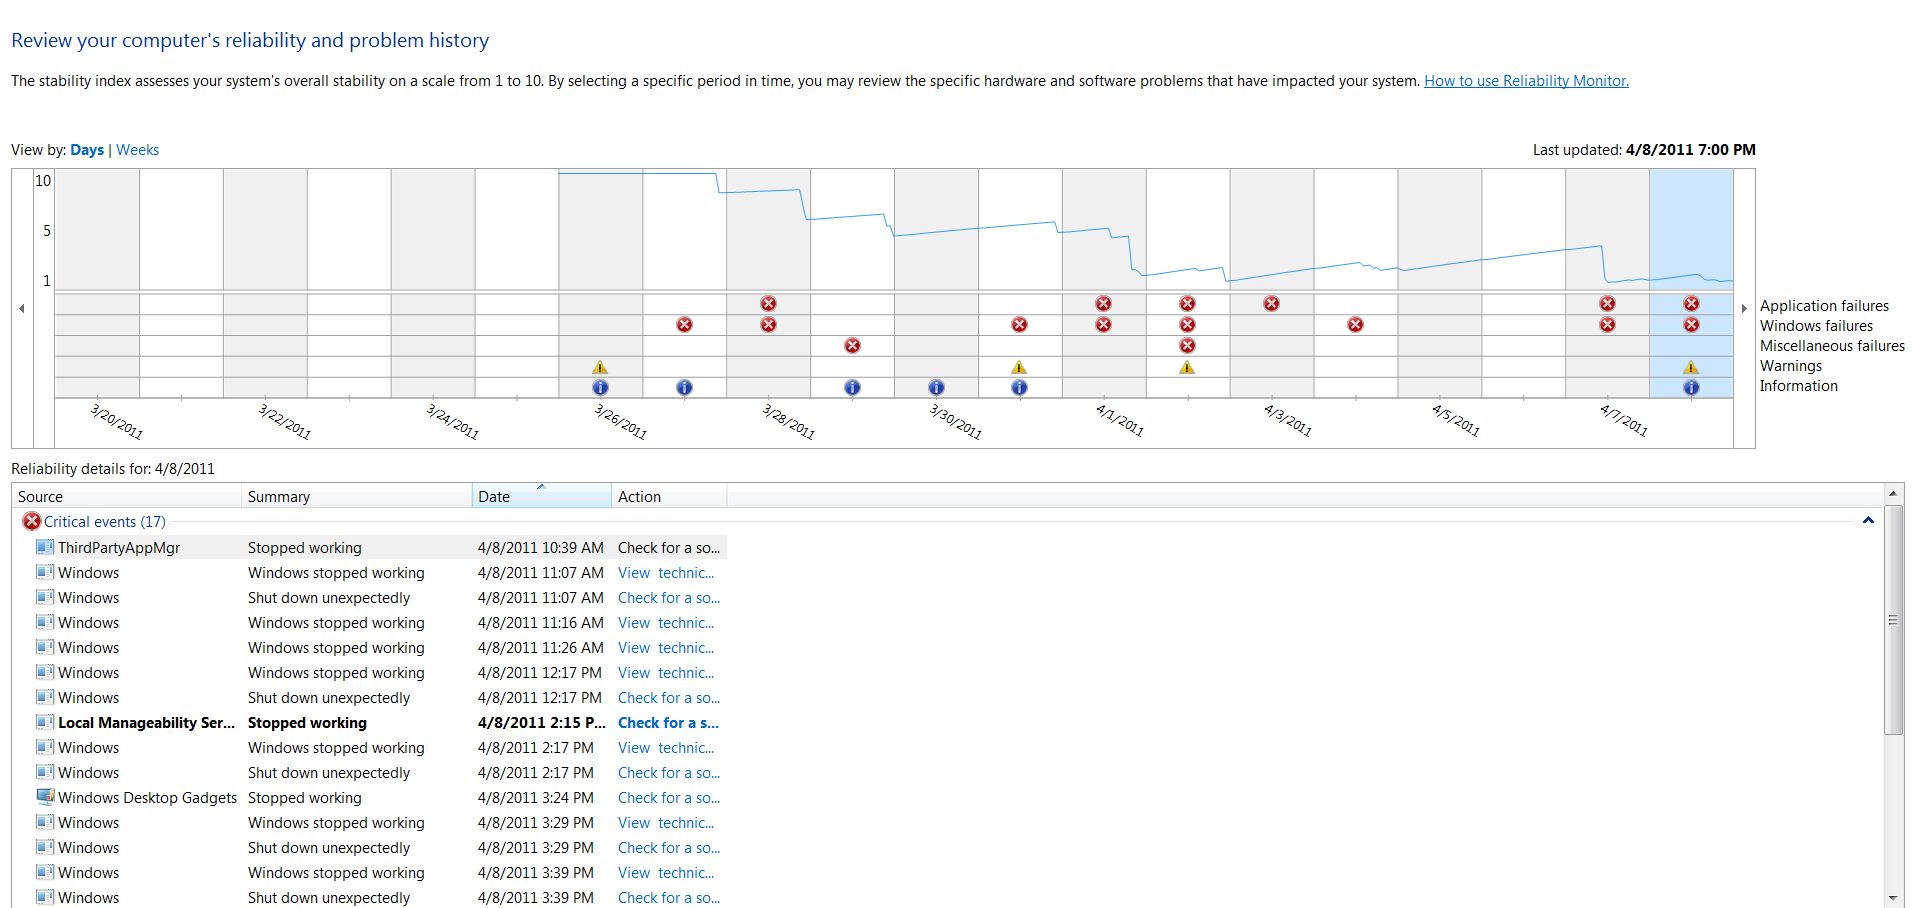The image size is (1913, 908).
Task: Select the application failure icon on 4/8/2011
Action: 1691,303
